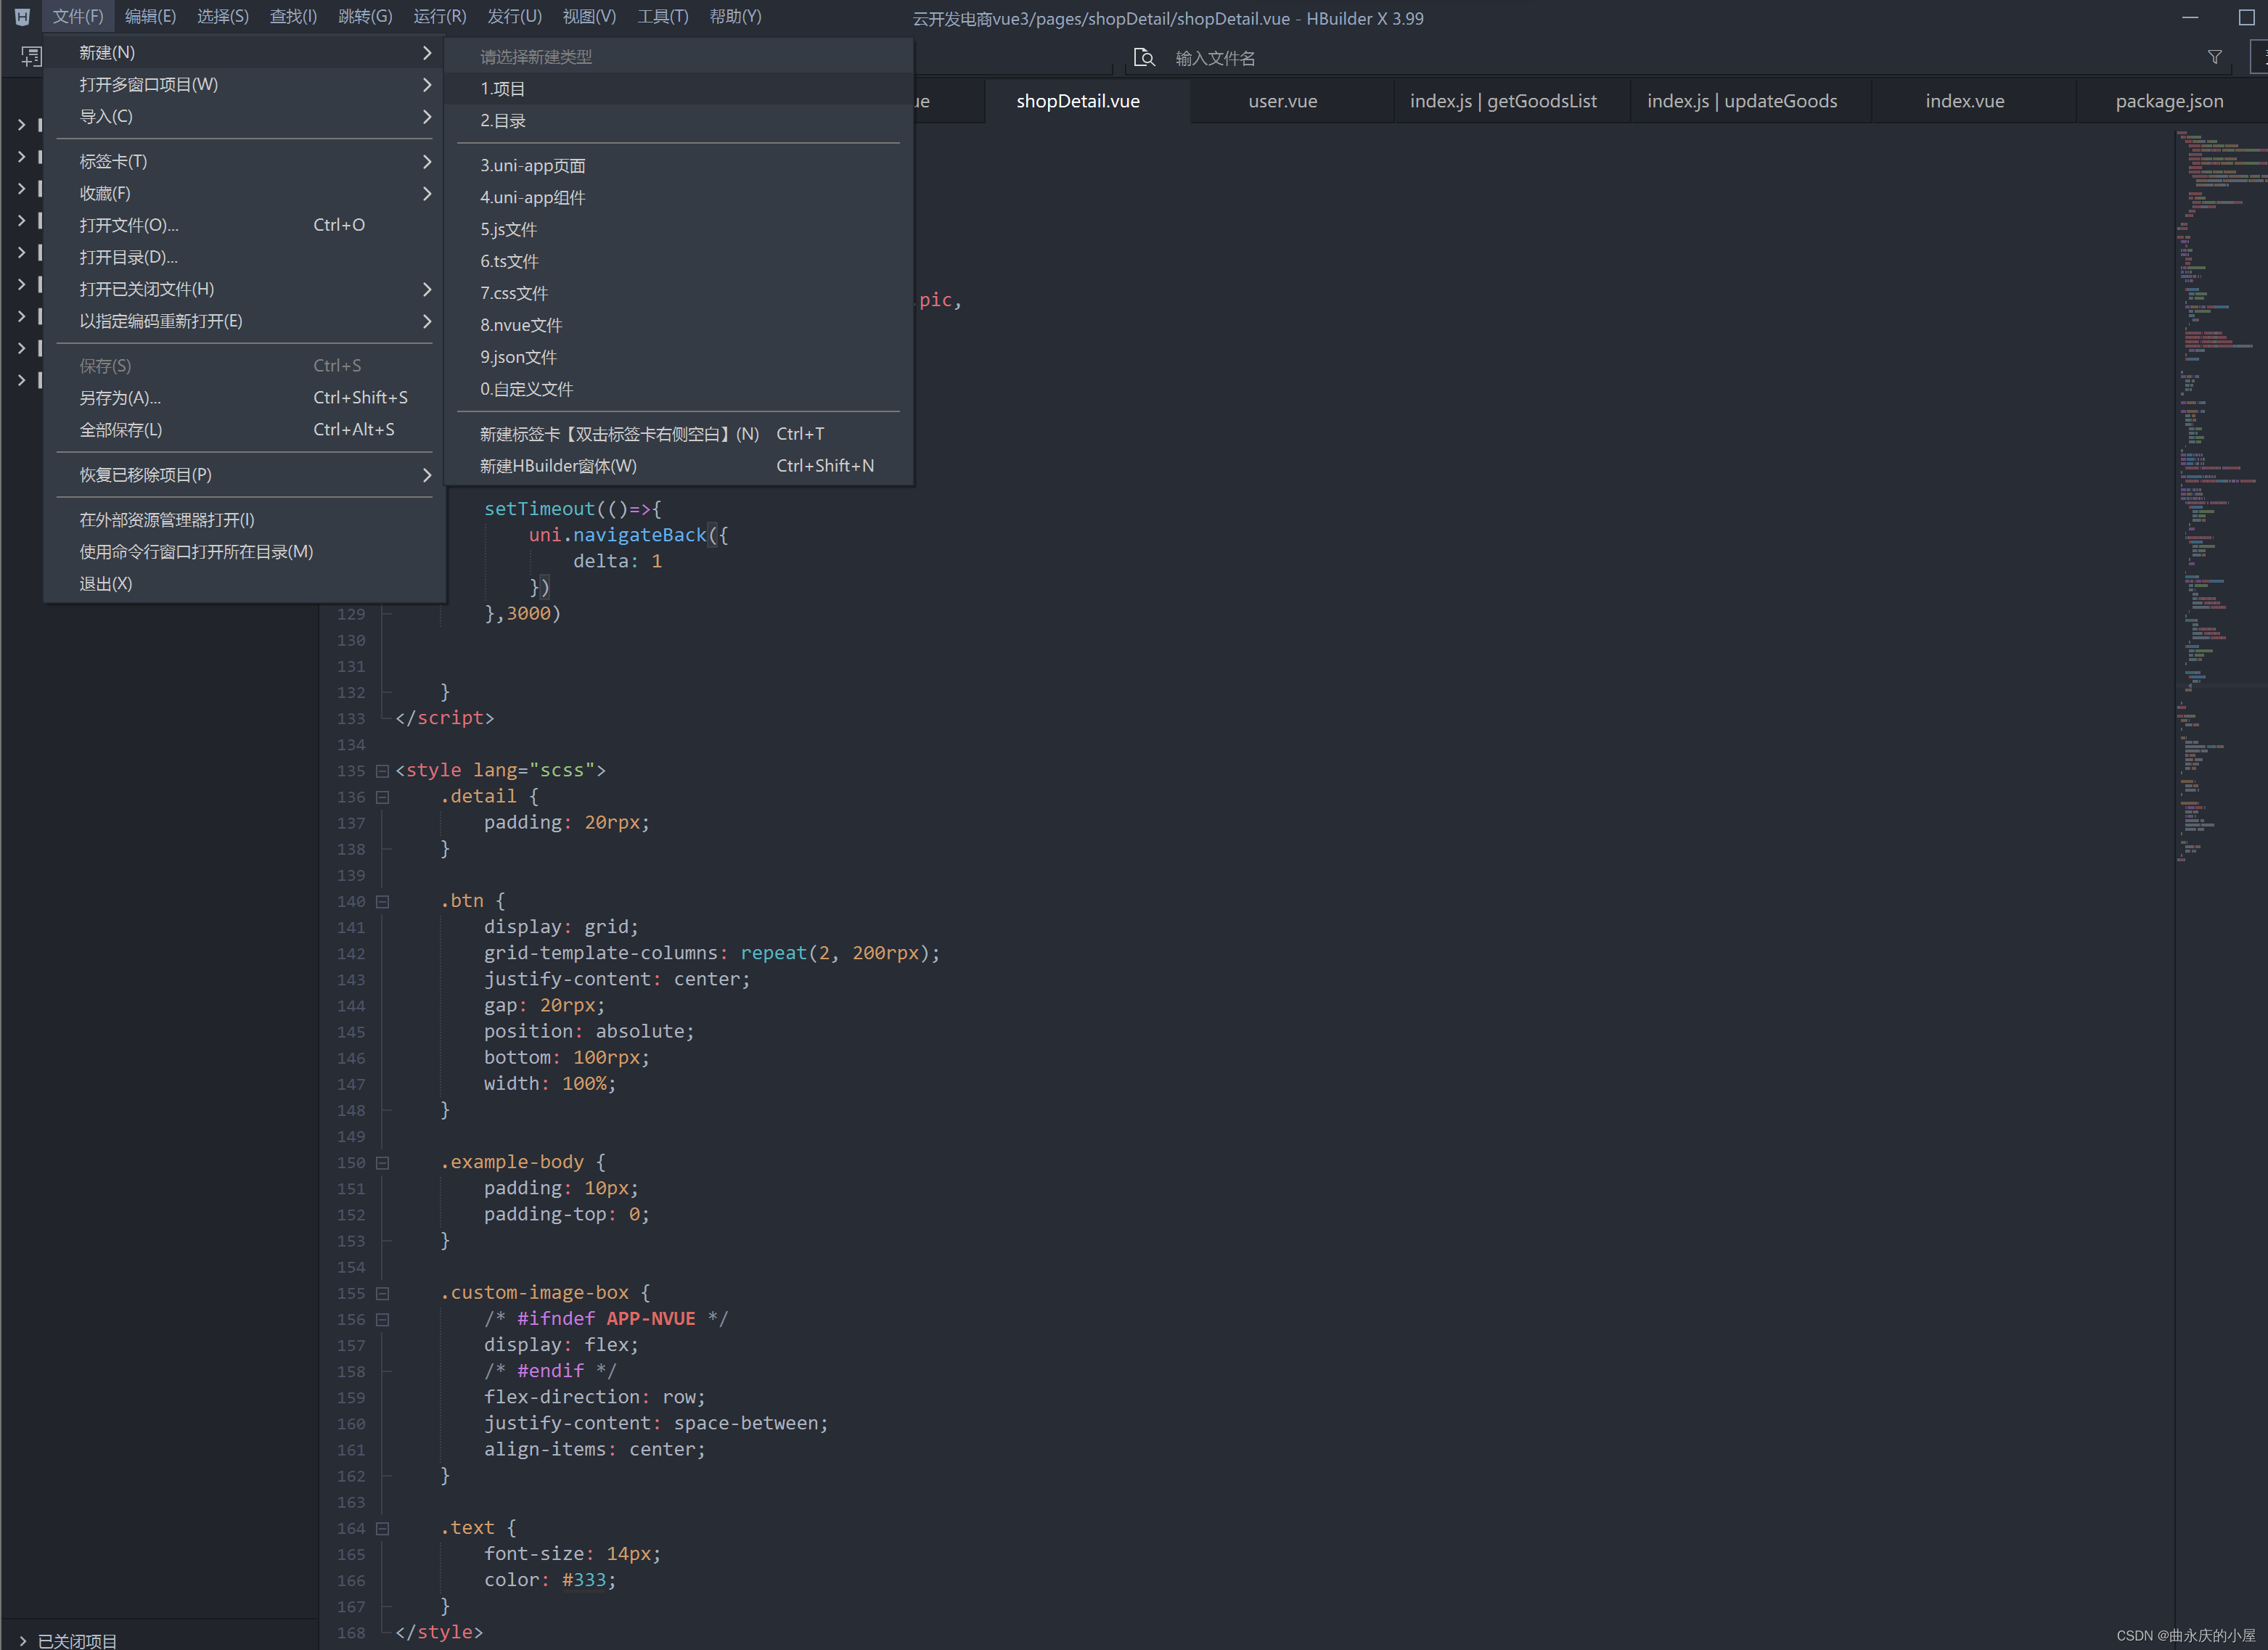Choose 新建标签卡 Ctrl+T entry
Image resolution: width=2268 pixels, height=1650 pixels.
point(678,434)
